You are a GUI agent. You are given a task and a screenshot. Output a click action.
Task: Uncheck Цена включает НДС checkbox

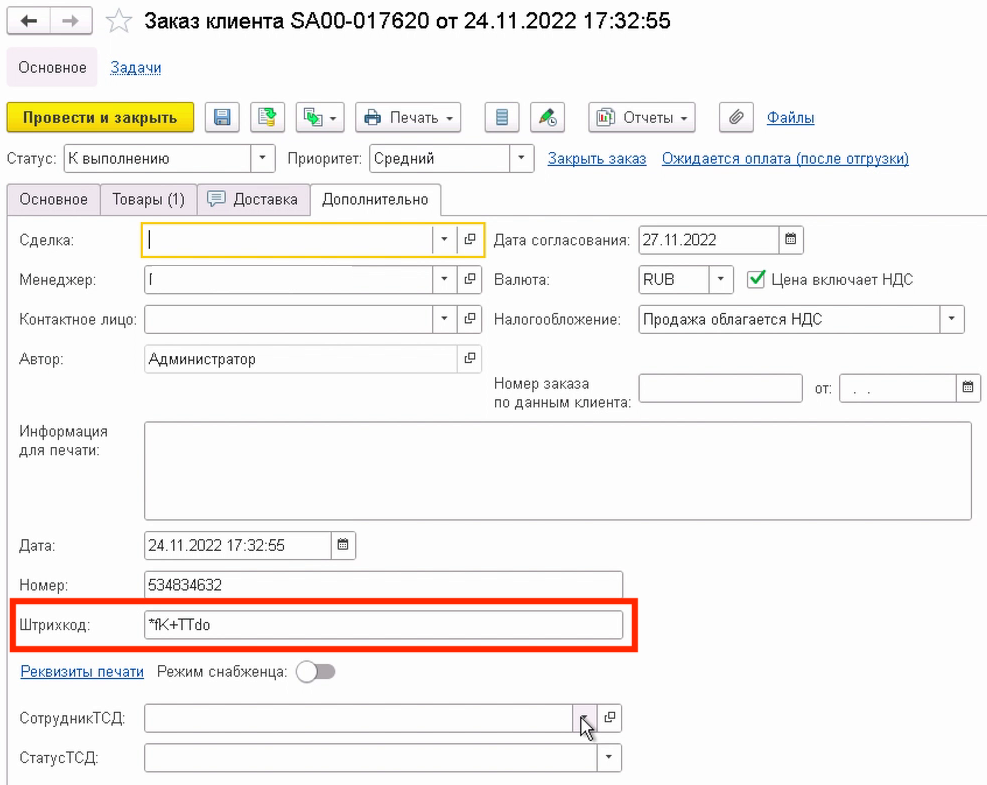[756, 279]
